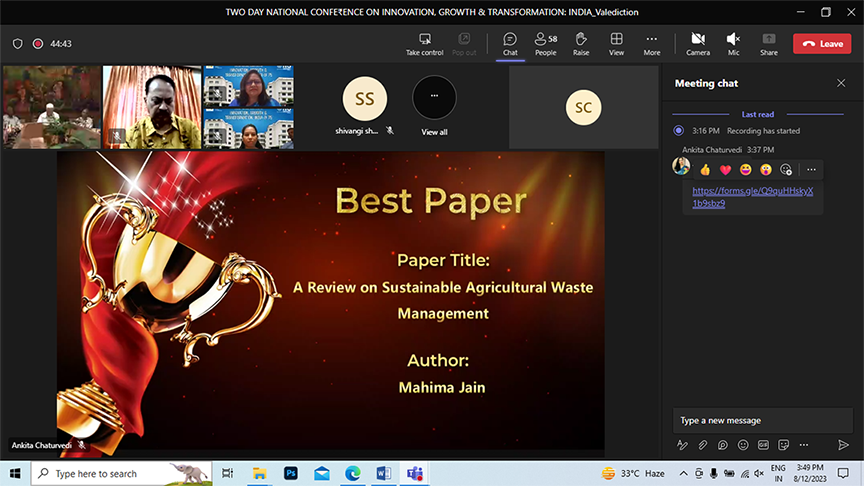React with the heart emoji
The width and height of the screenshot is (864, 486).
(725, 170)
